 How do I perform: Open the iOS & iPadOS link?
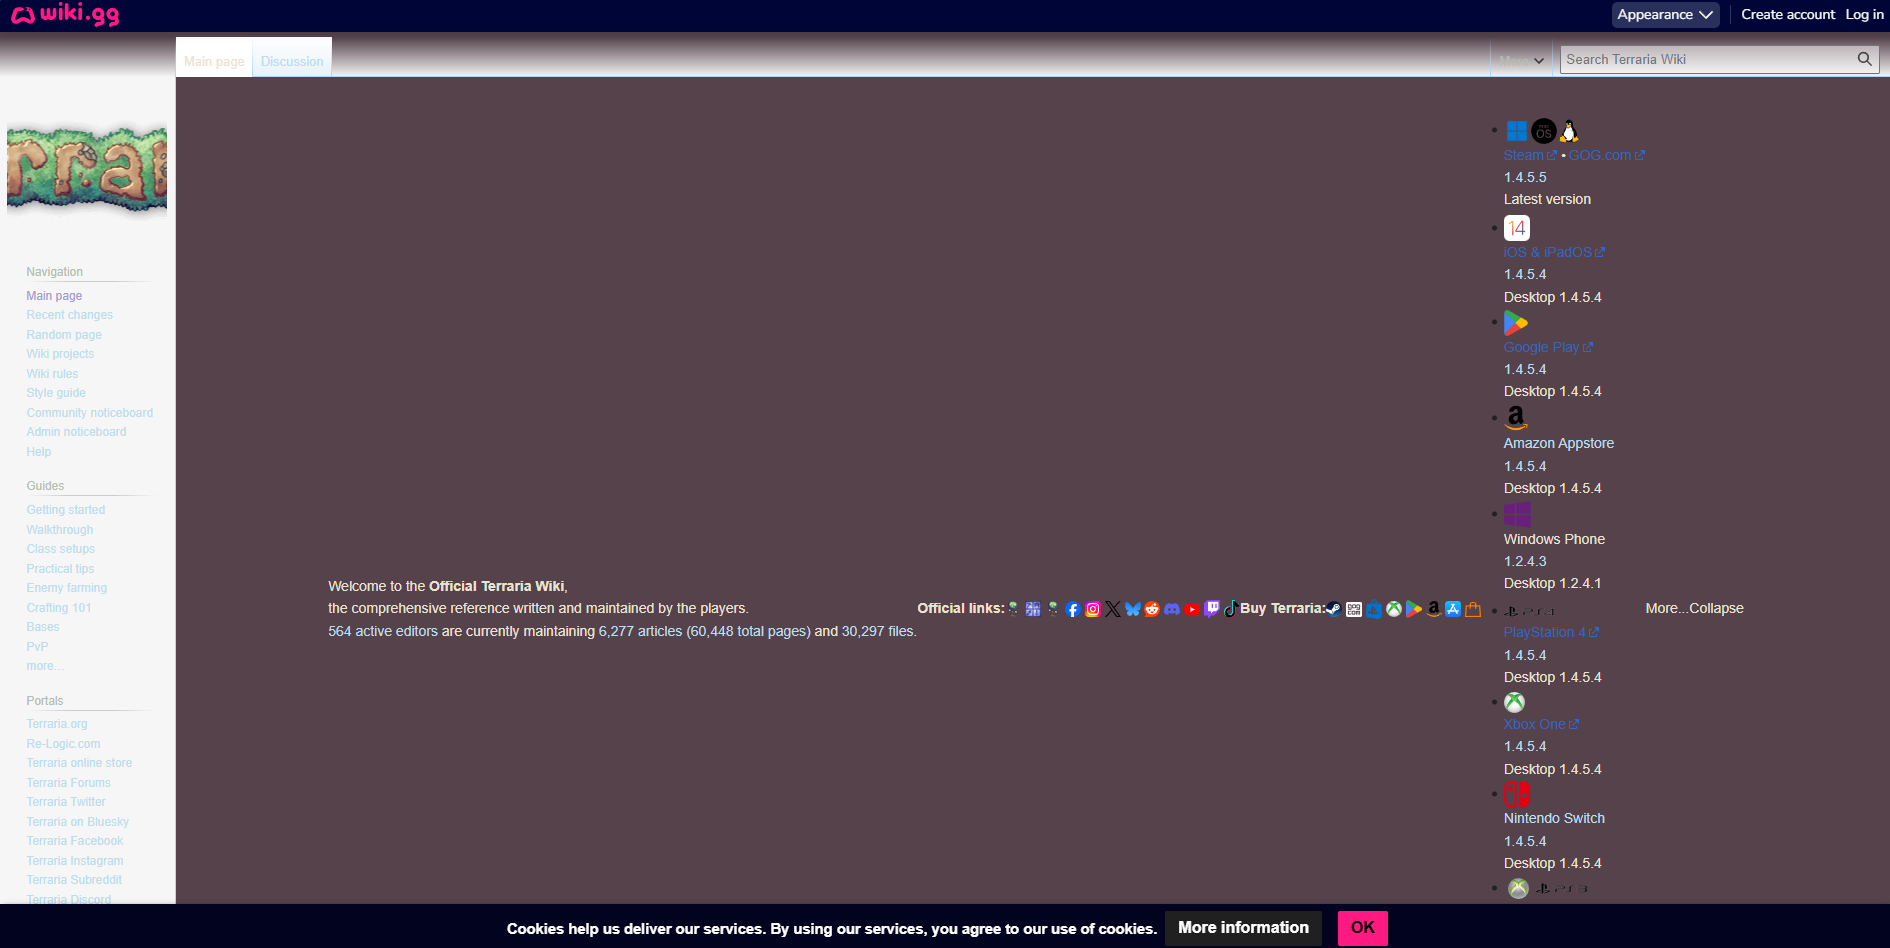1554,252
